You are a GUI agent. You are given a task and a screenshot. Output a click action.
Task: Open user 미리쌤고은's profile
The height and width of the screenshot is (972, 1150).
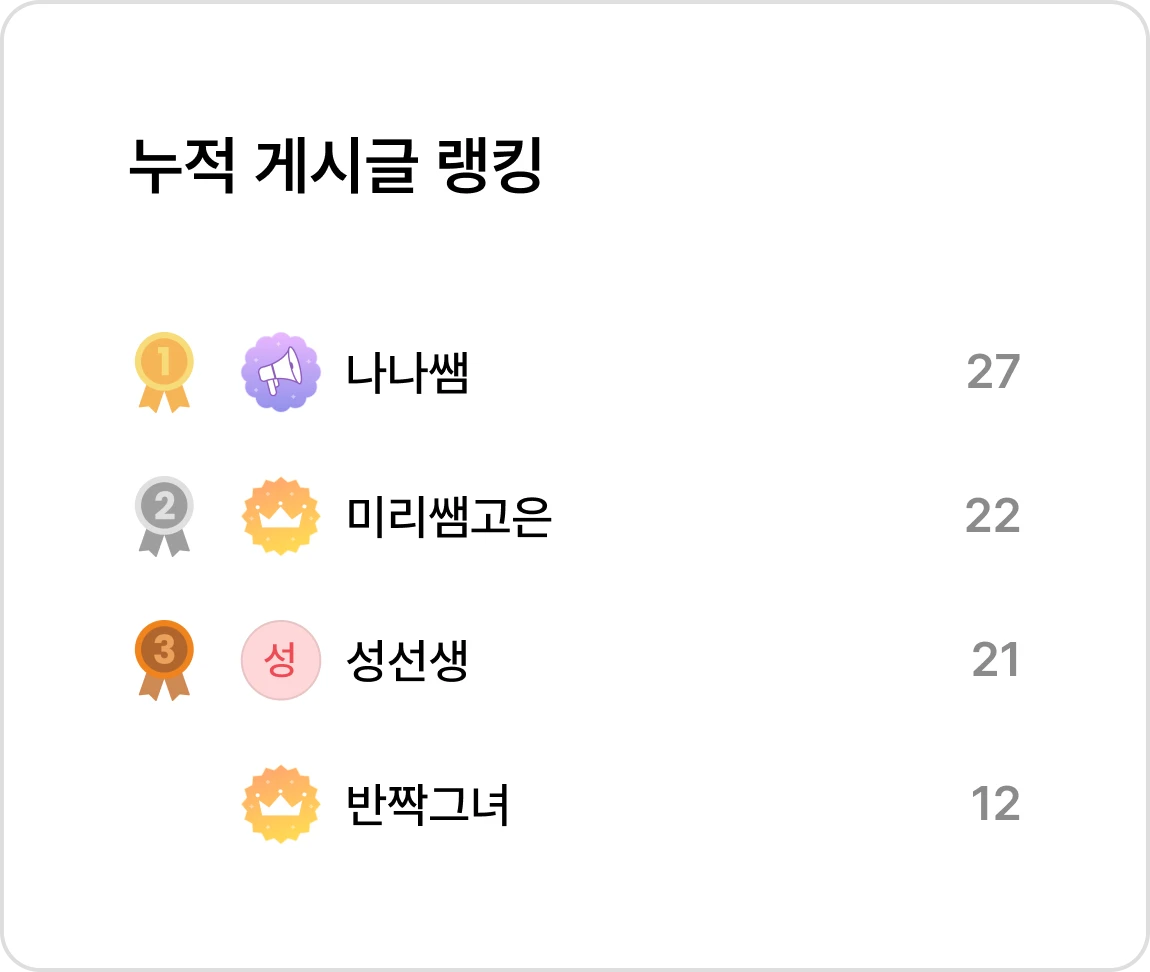click(448, 516)
